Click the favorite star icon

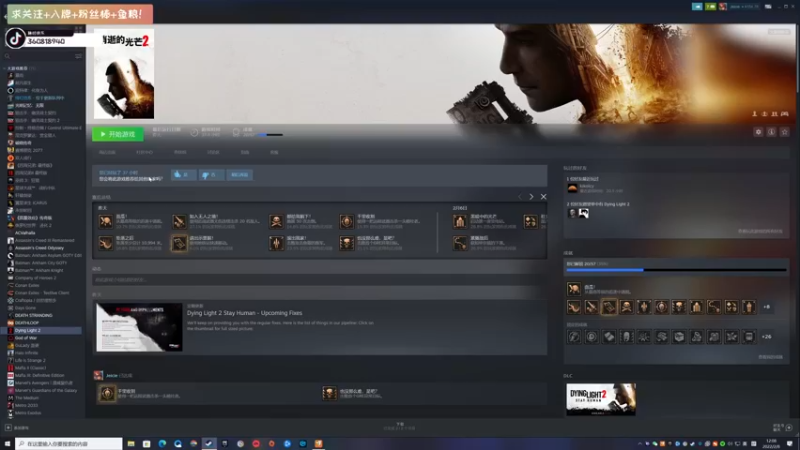coord(785,132)
